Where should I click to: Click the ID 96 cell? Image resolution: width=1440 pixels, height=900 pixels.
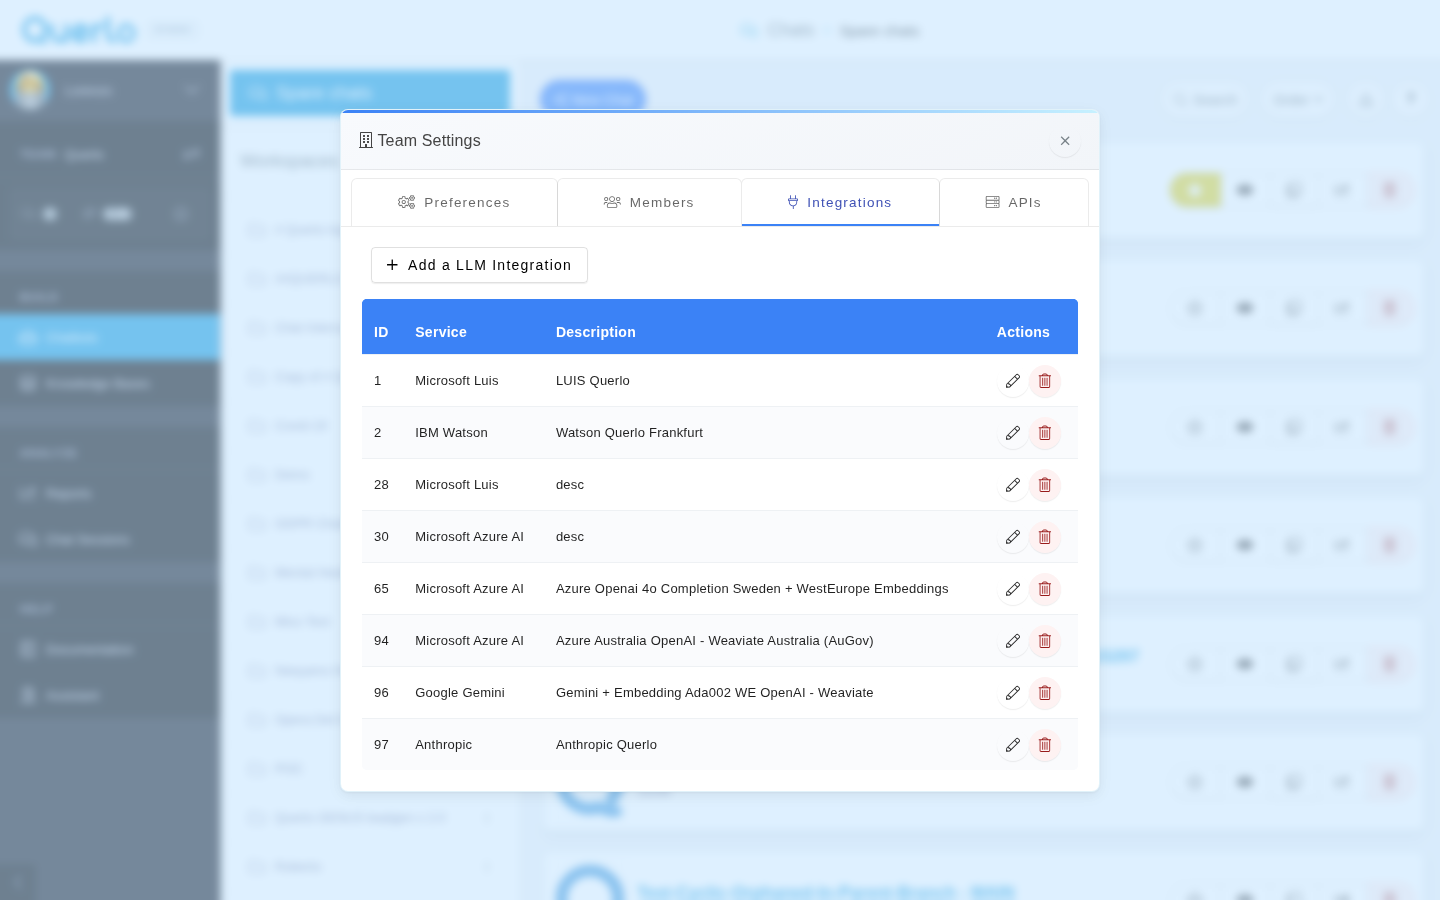pos(381,693)
